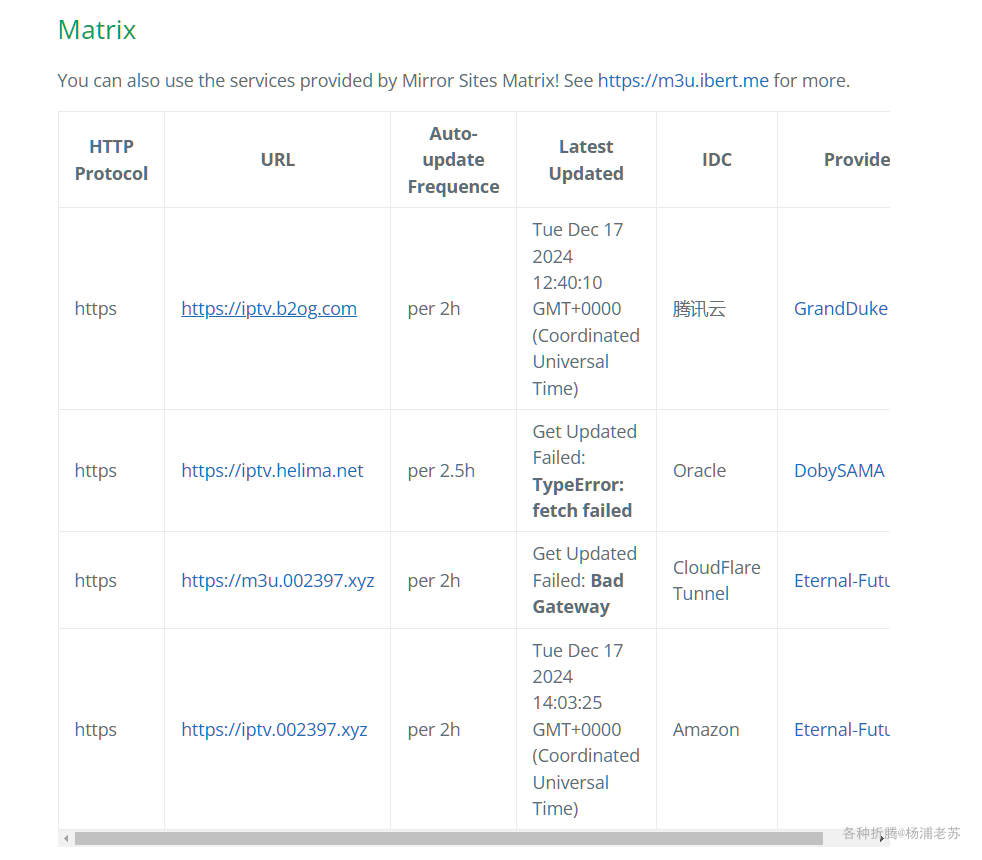
Task: Open the m3u.ibert.me link
Action: click(683, 80)
